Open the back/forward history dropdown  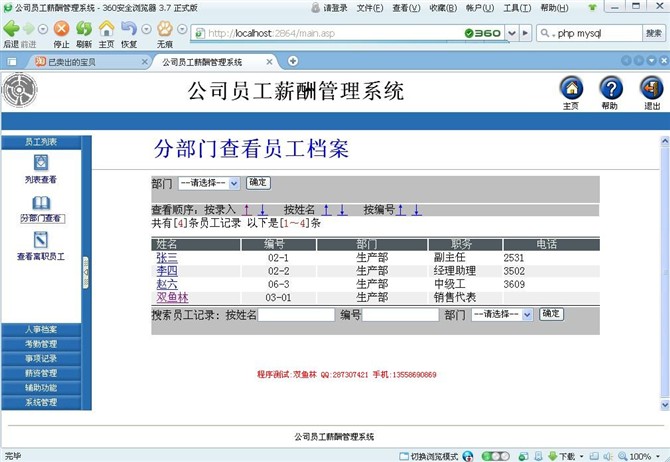(x=43, y=29)
